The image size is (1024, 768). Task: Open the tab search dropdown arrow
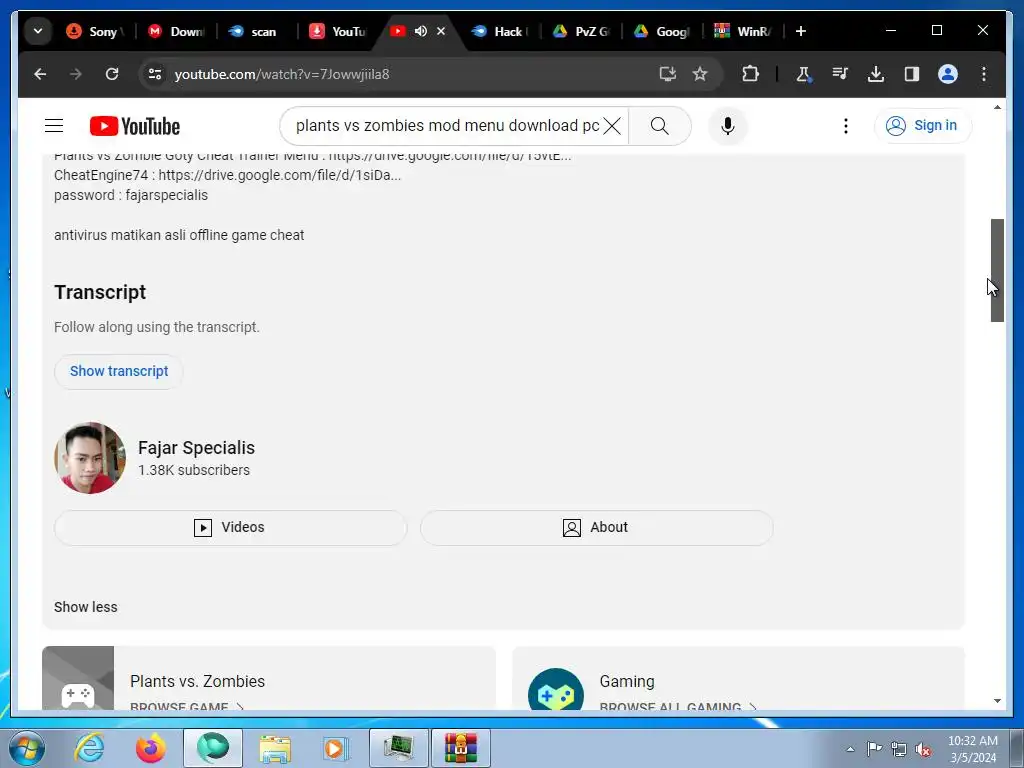click(38, 31)
